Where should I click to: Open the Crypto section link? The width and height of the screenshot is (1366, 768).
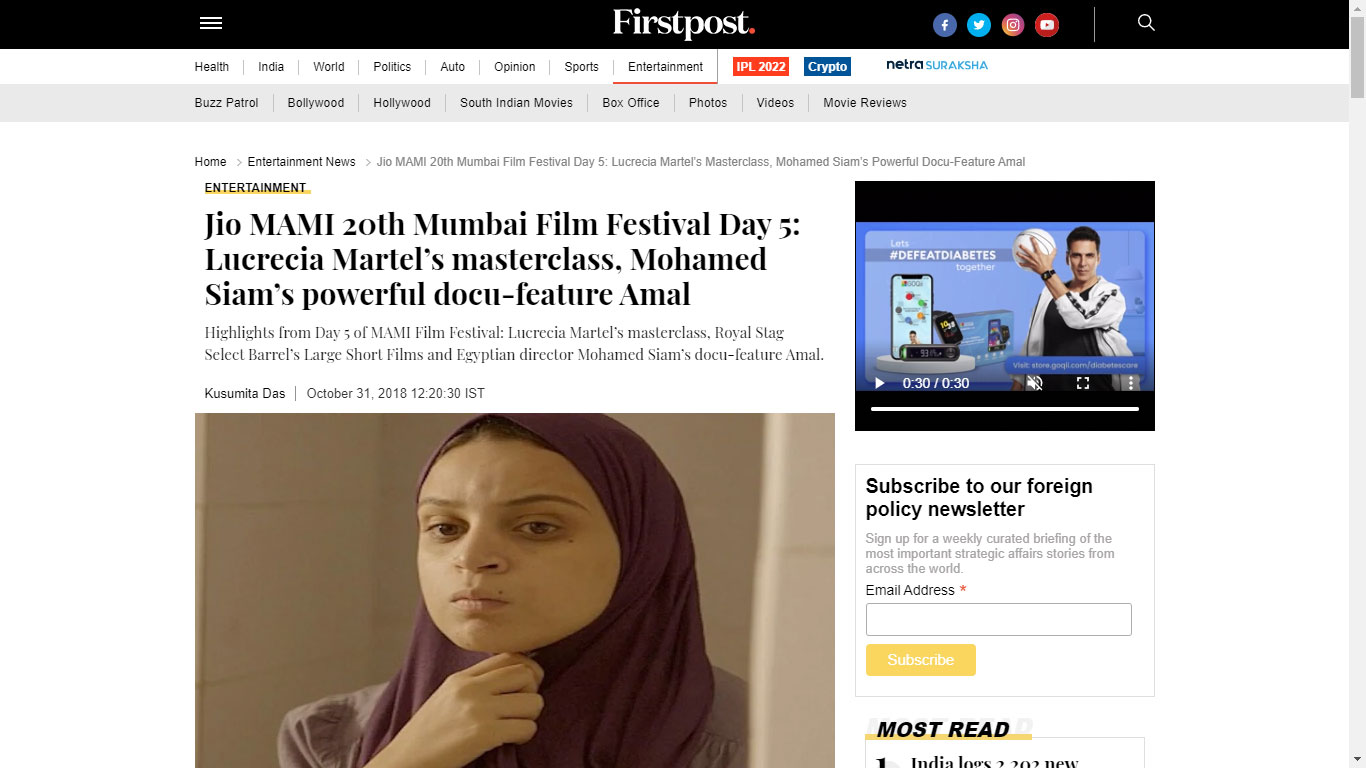(x=827, y=67)
